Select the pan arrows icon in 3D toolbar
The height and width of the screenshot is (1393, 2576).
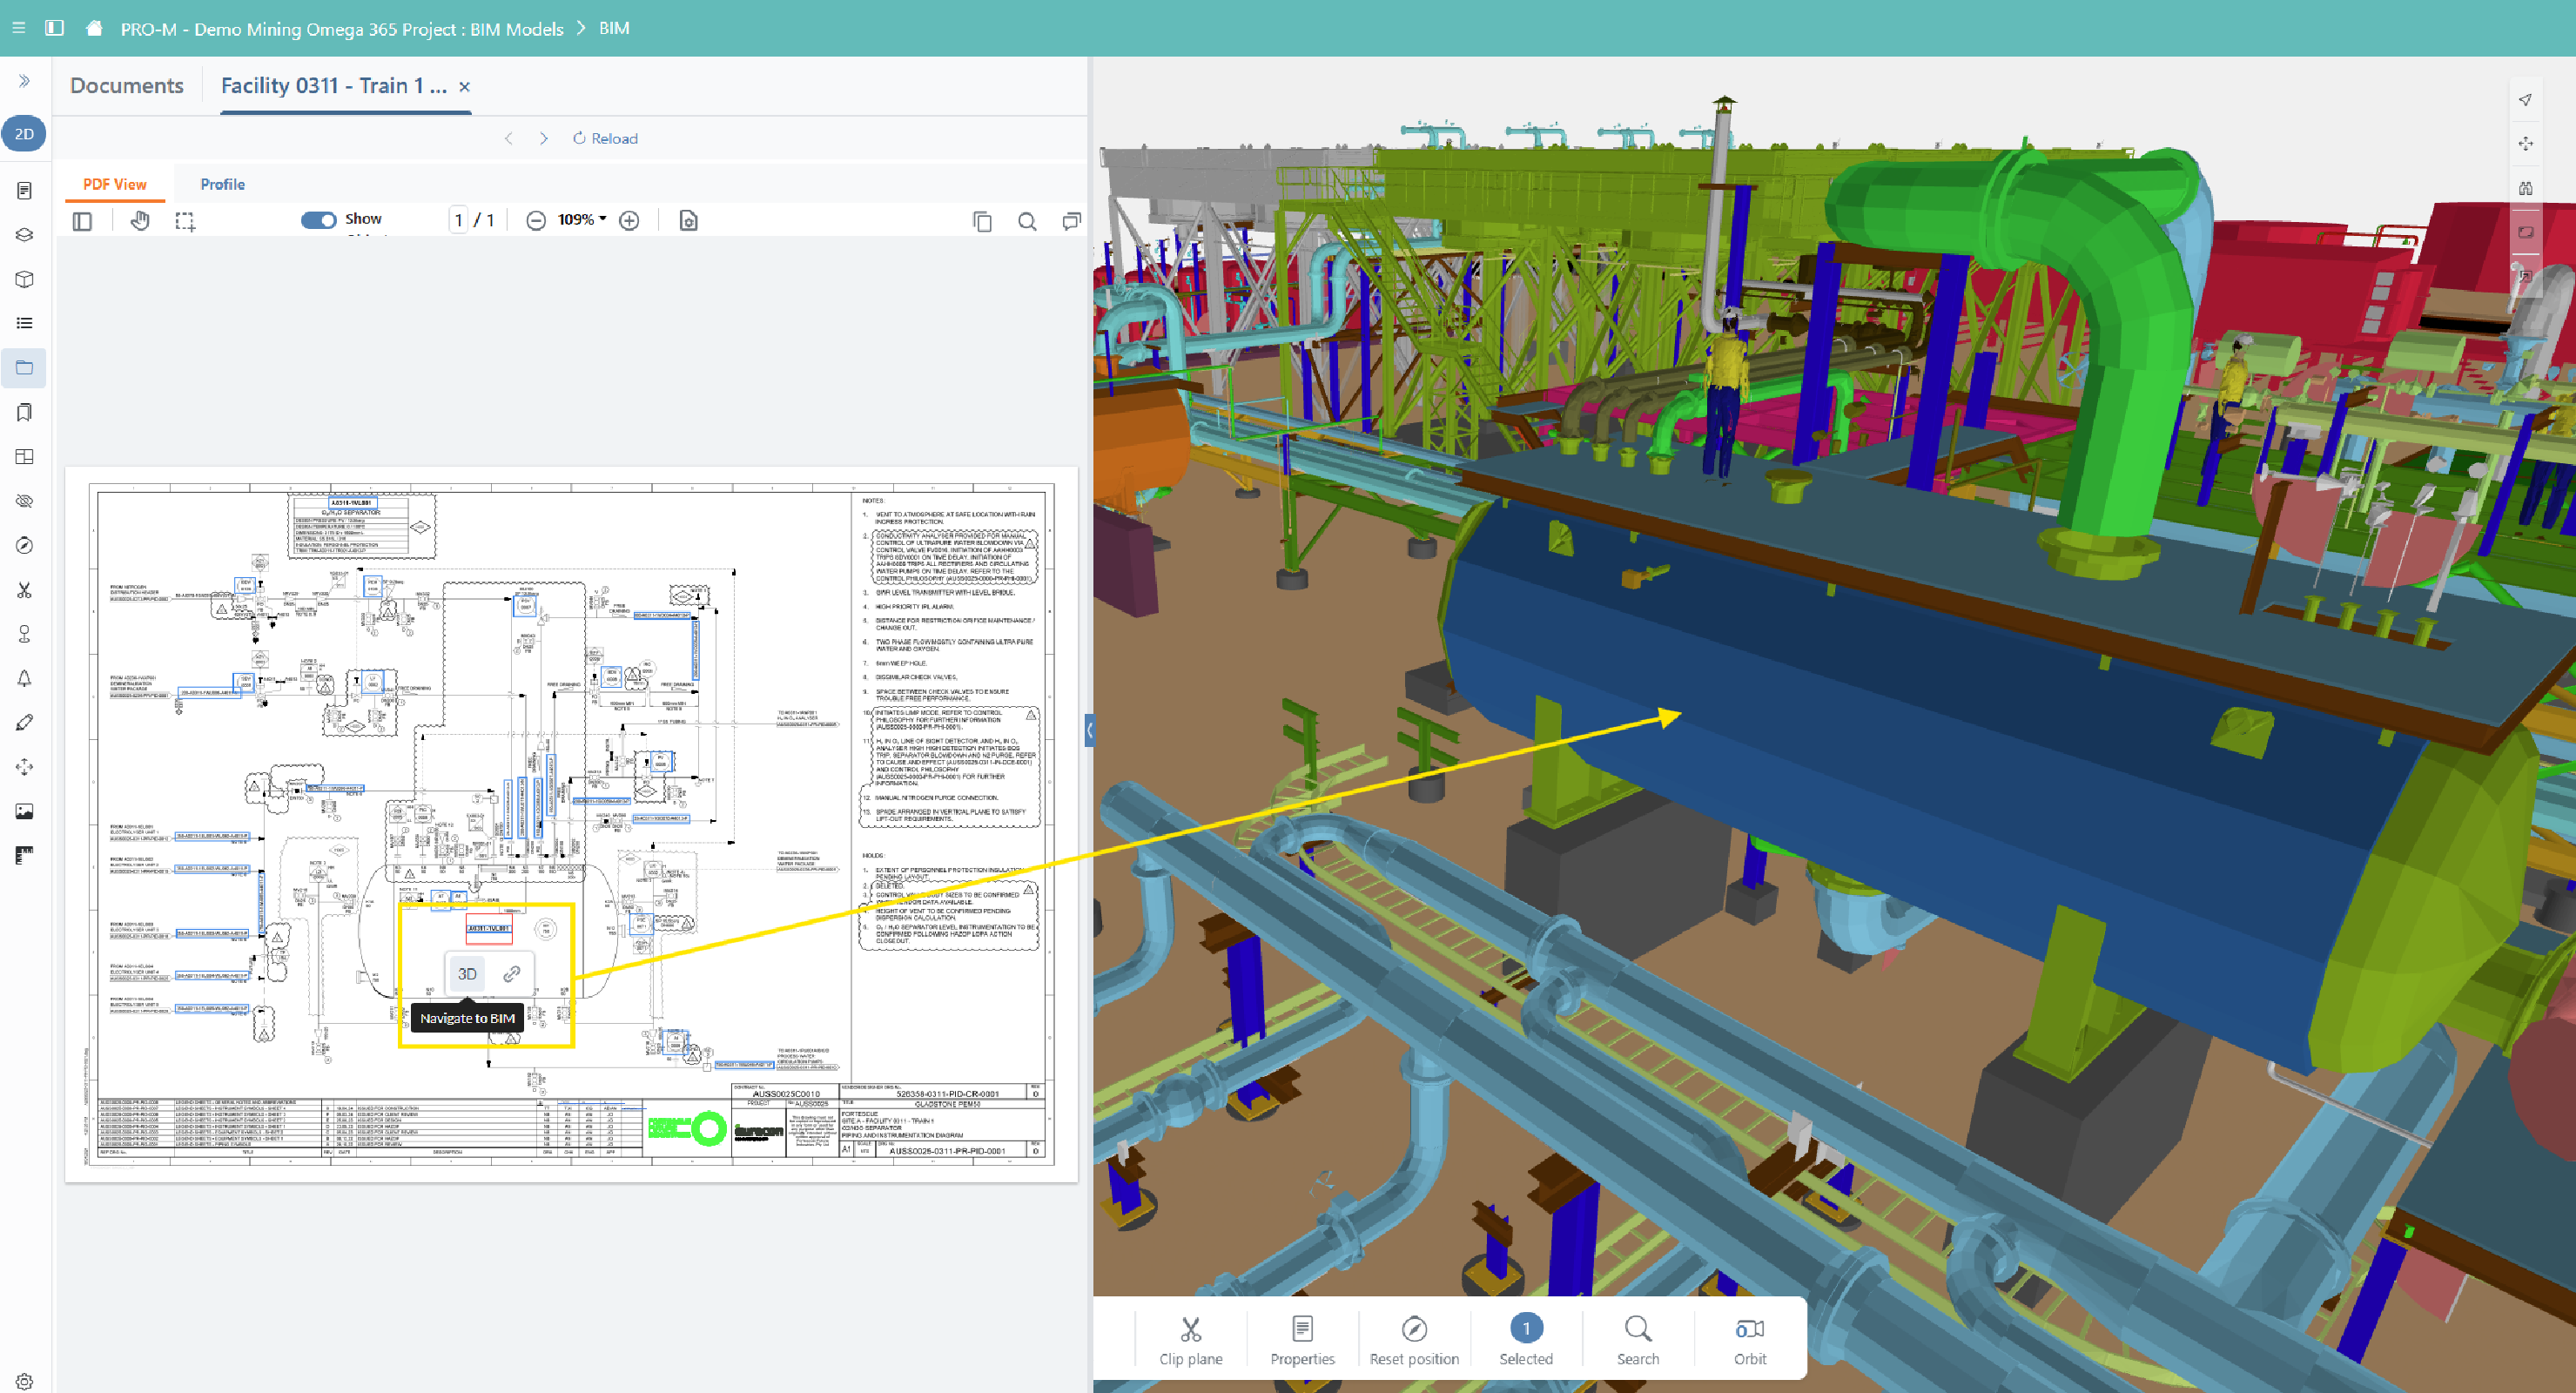(2525, 144)
